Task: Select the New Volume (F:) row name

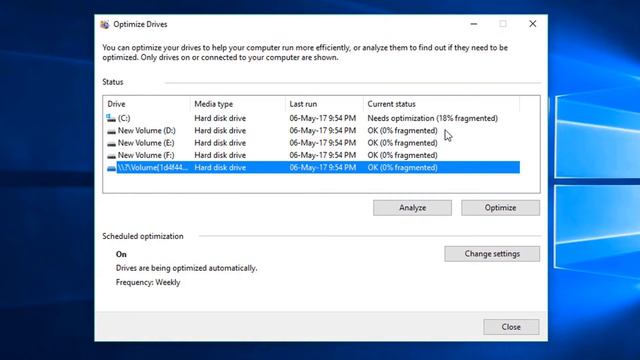Action: coord(146,155)
